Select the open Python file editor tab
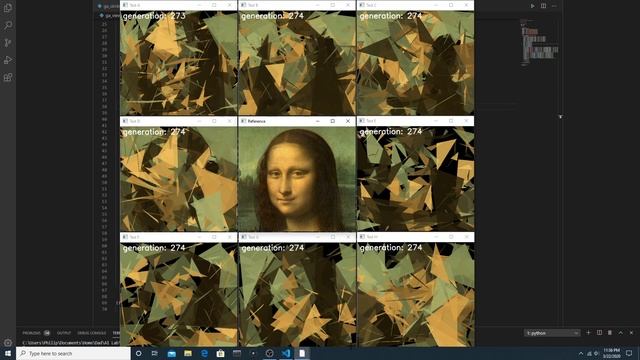The height and width of the screenshot is (360, 640). pyautogui.click(x=109, y=6)
